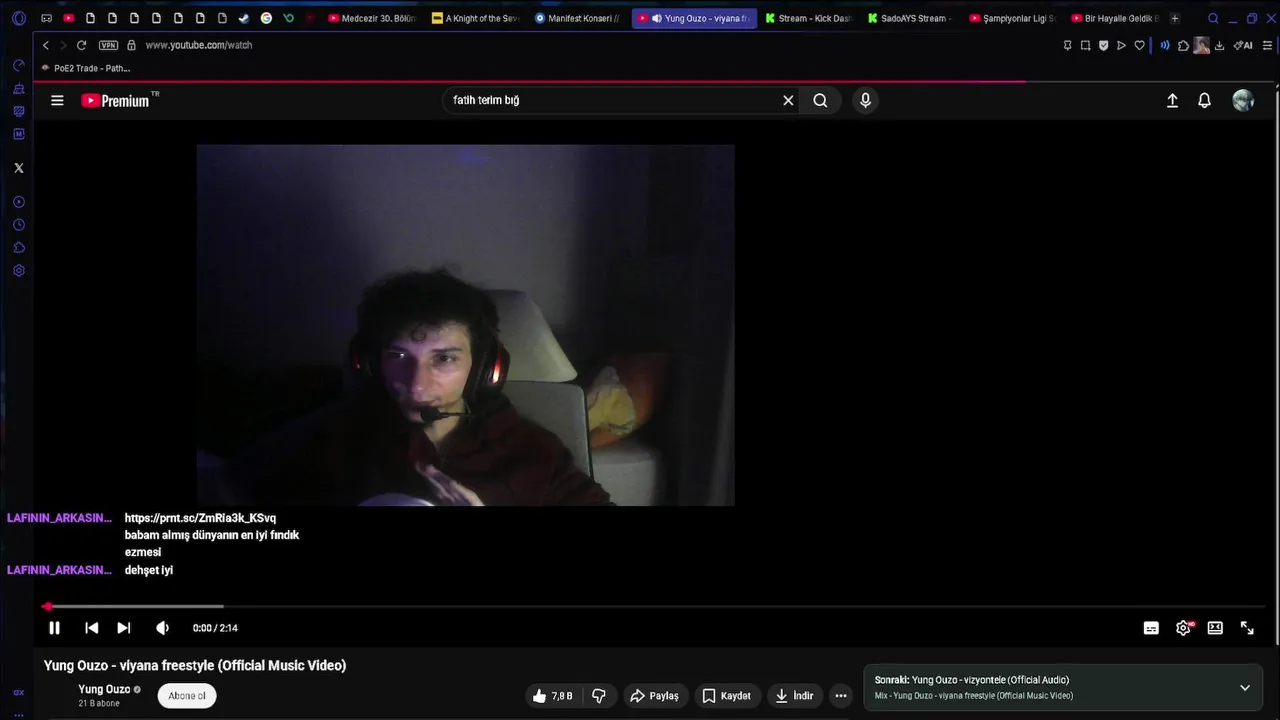Open the YouTube account avatar menu
Screen dimensions: 1280x720
[1243, 100]
